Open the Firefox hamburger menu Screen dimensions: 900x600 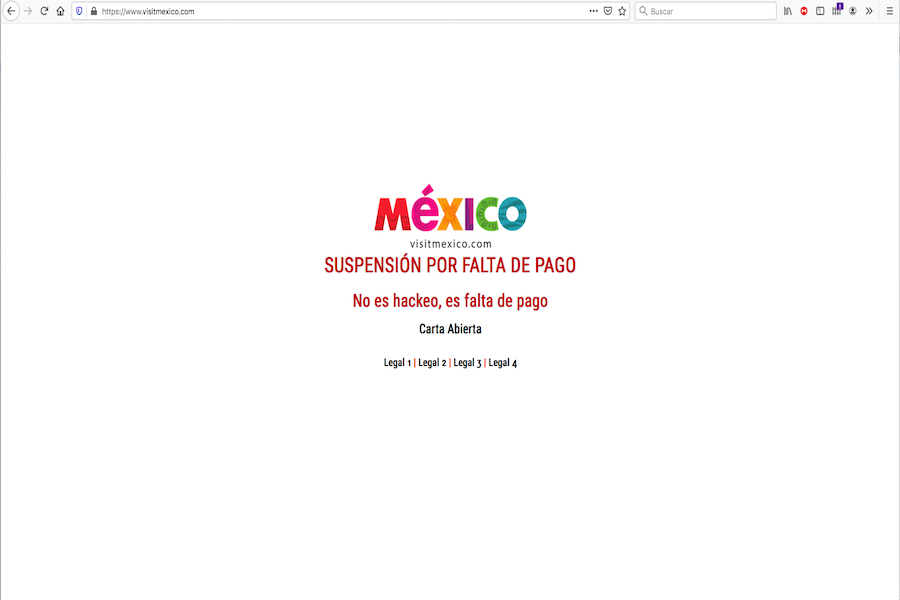point(889,11)
